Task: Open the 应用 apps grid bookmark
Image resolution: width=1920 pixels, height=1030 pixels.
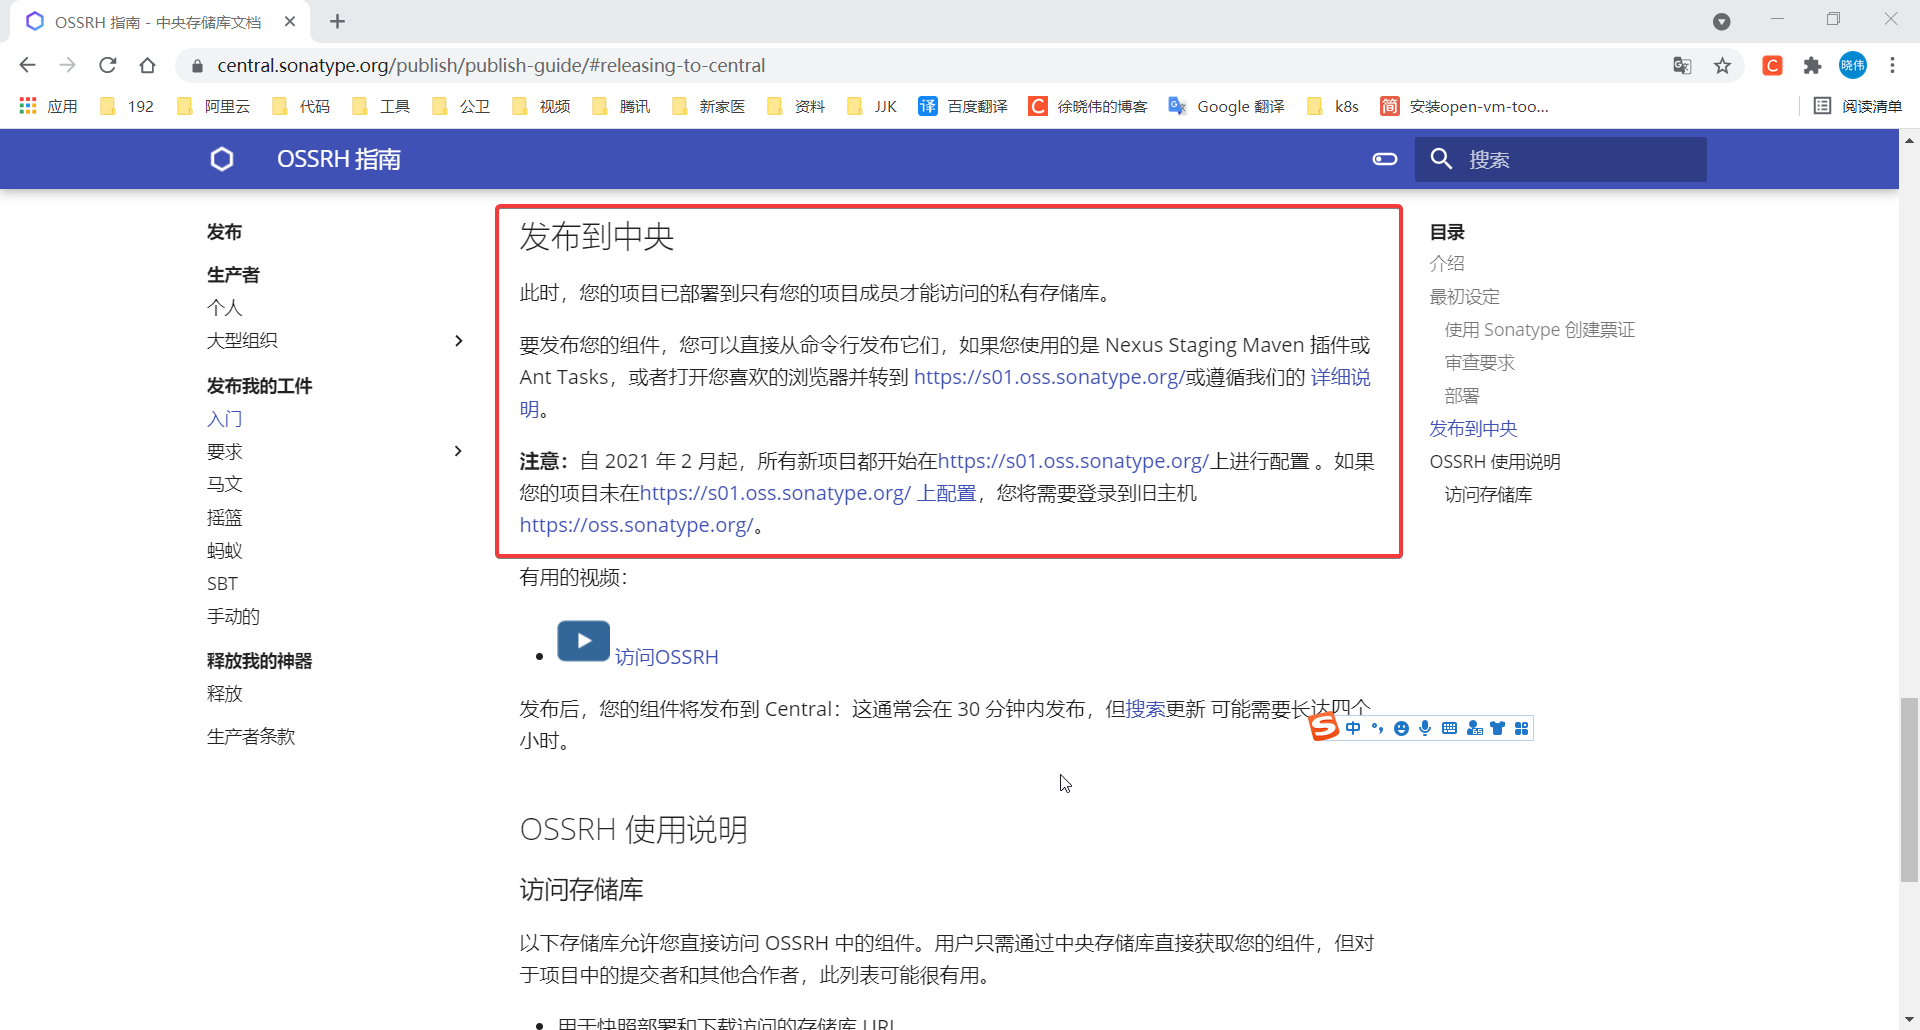Action: point(48,106)
